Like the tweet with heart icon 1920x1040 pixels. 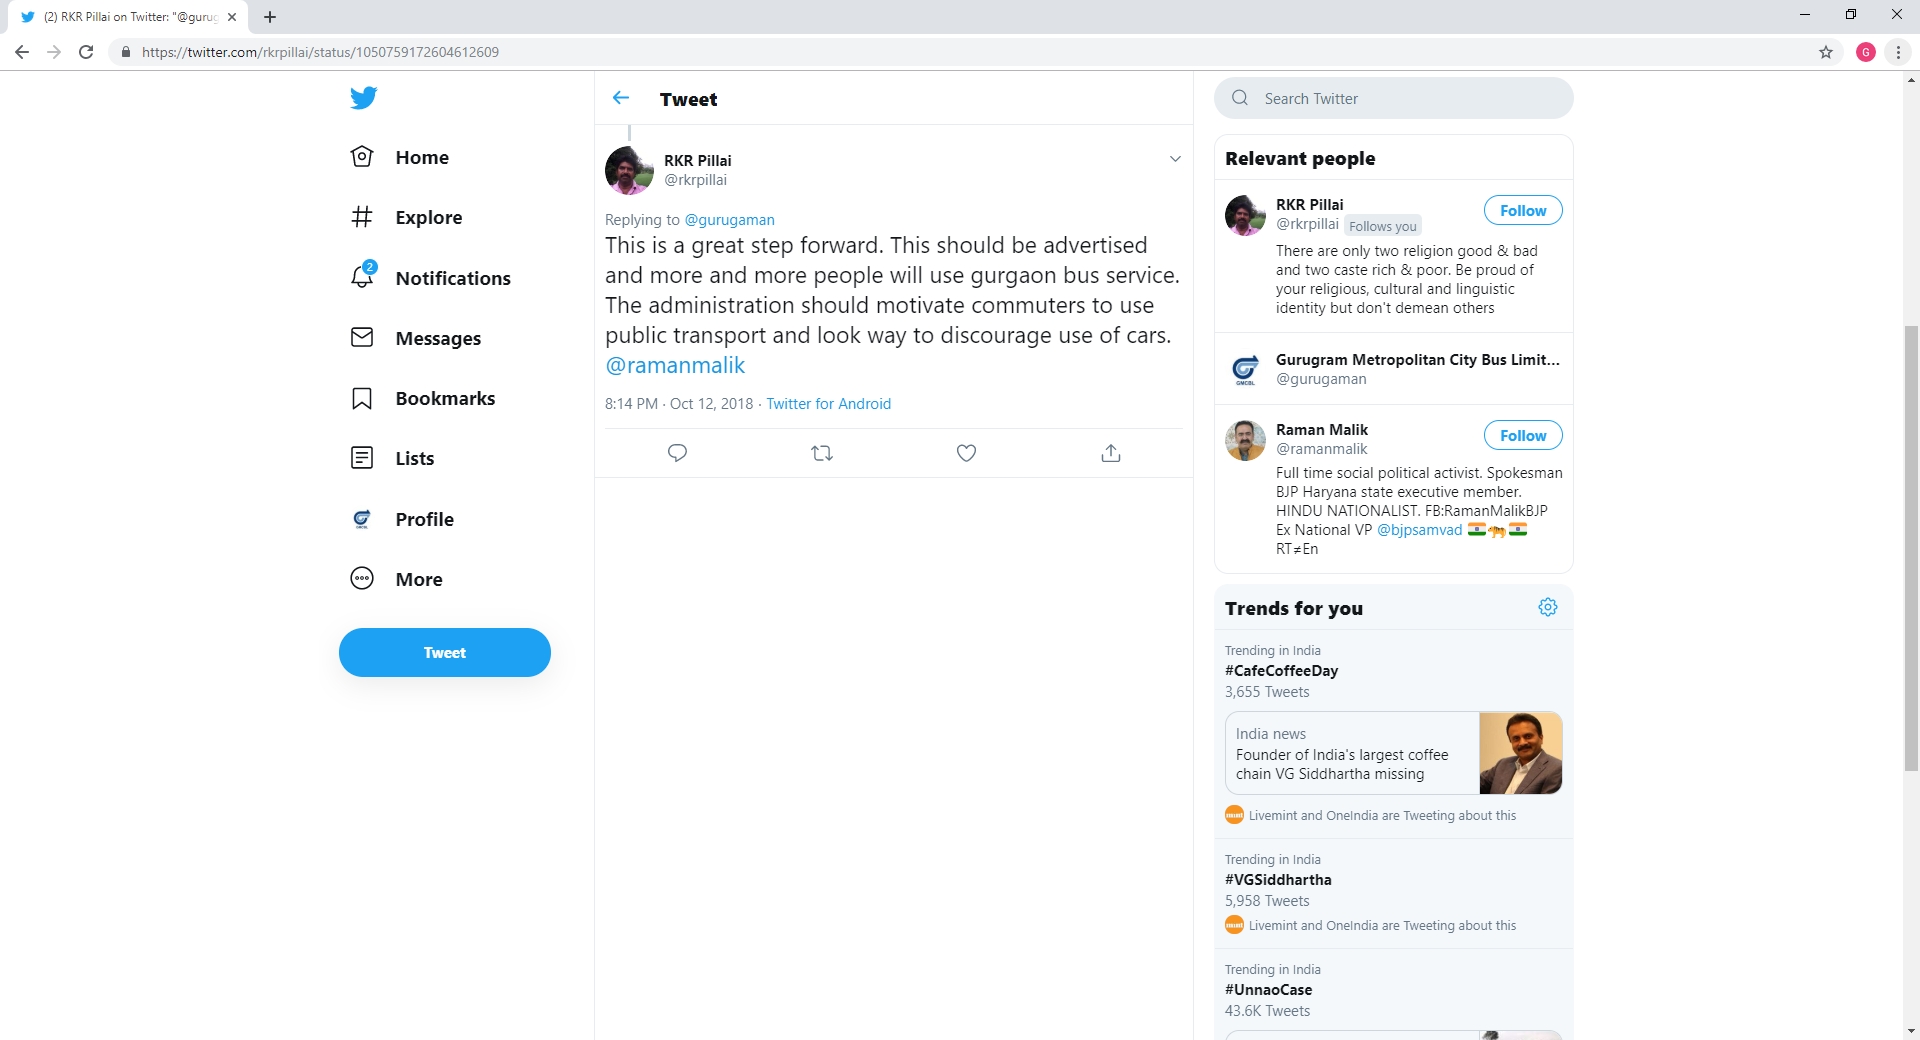point(966,453)
